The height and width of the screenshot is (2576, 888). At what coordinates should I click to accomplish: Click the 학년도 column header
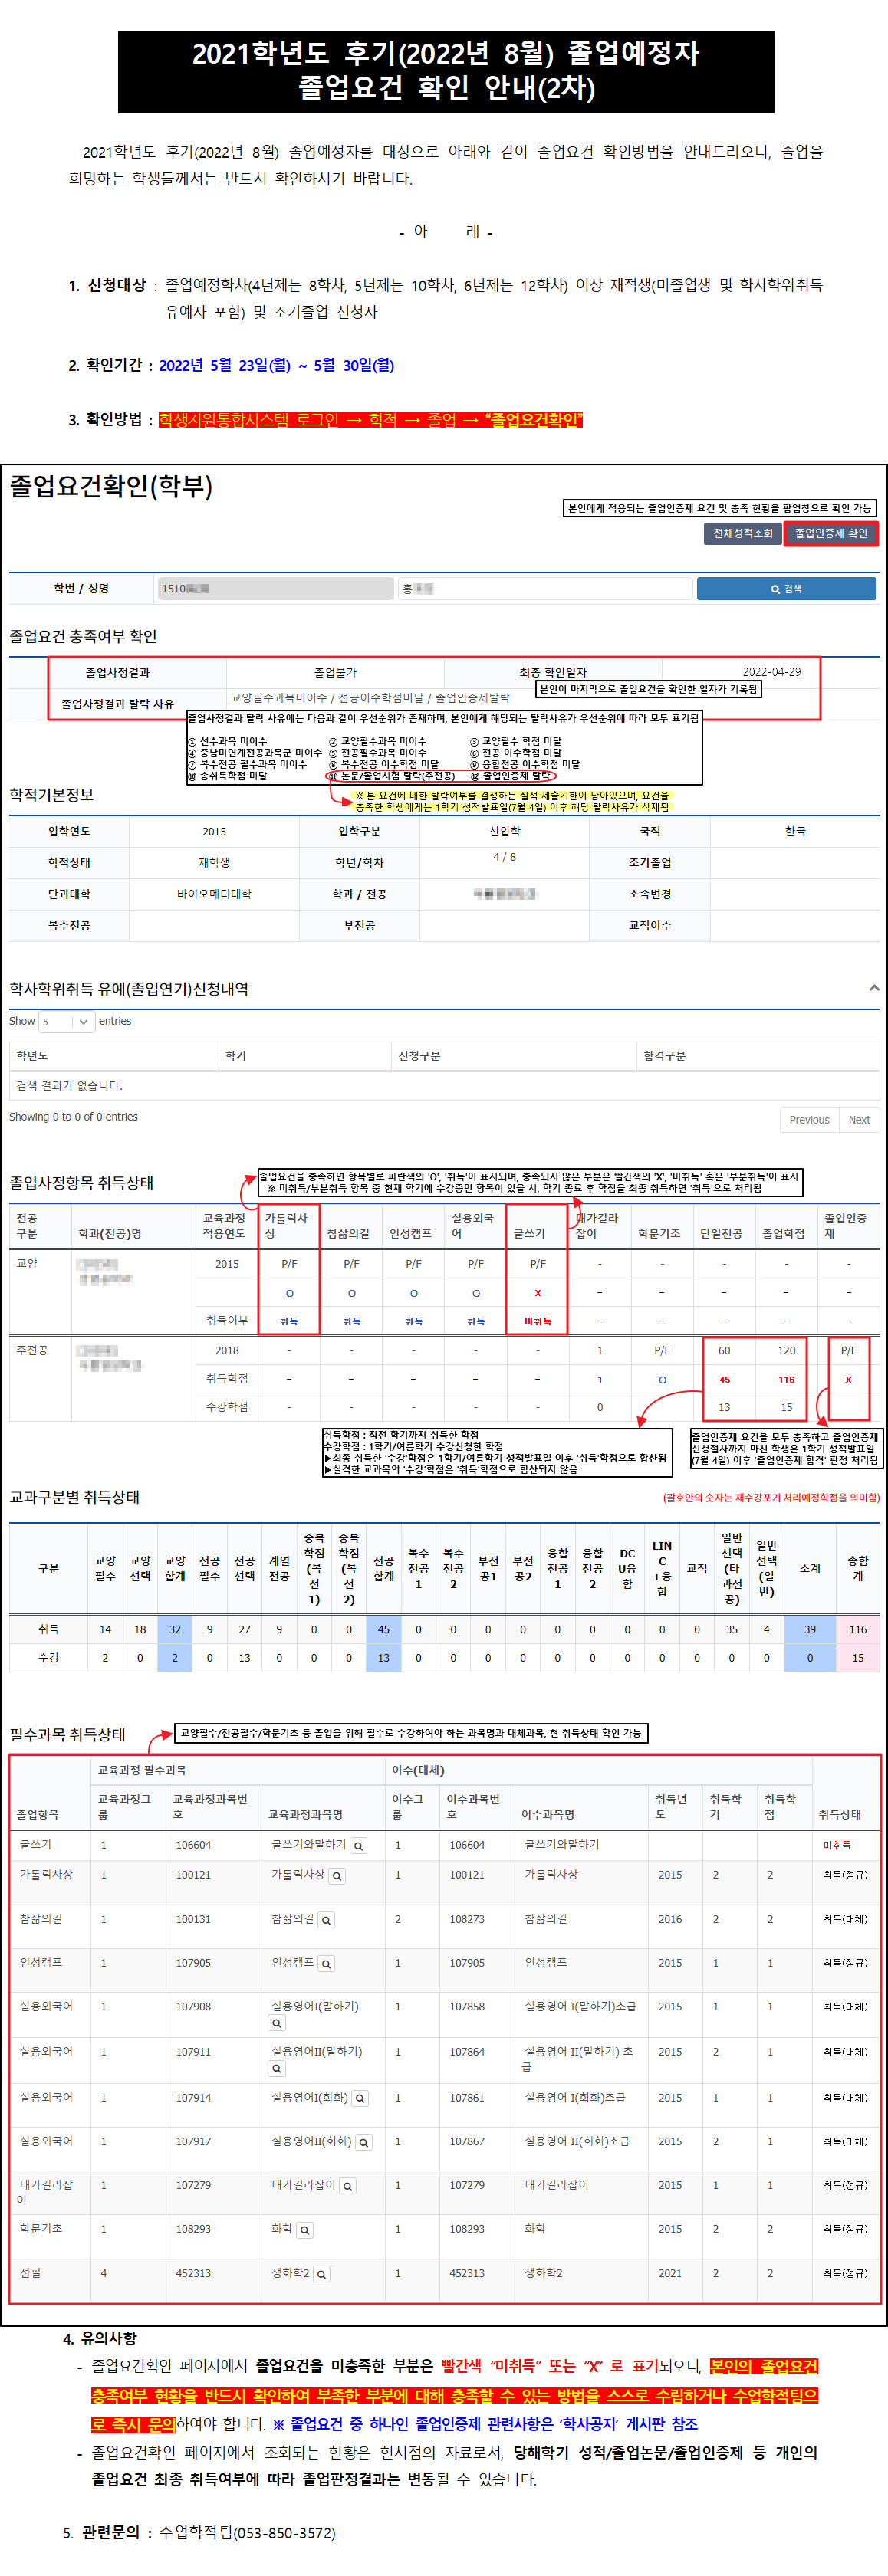coord(32,1056)
